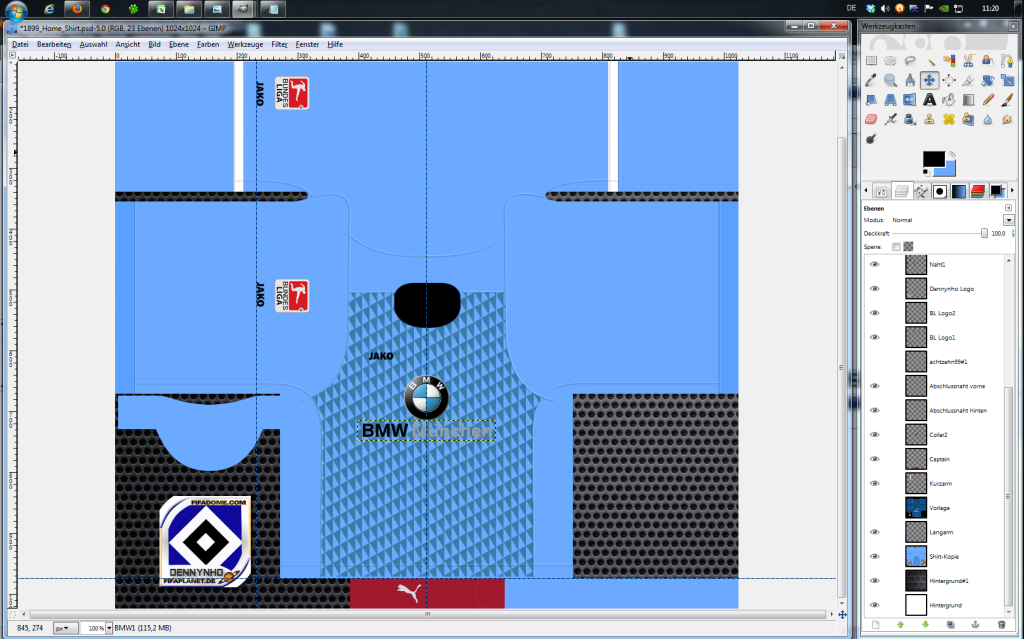Delete layer with the trash icon
Viewport: 1024px width, 639px height.
click(1001, 625)
